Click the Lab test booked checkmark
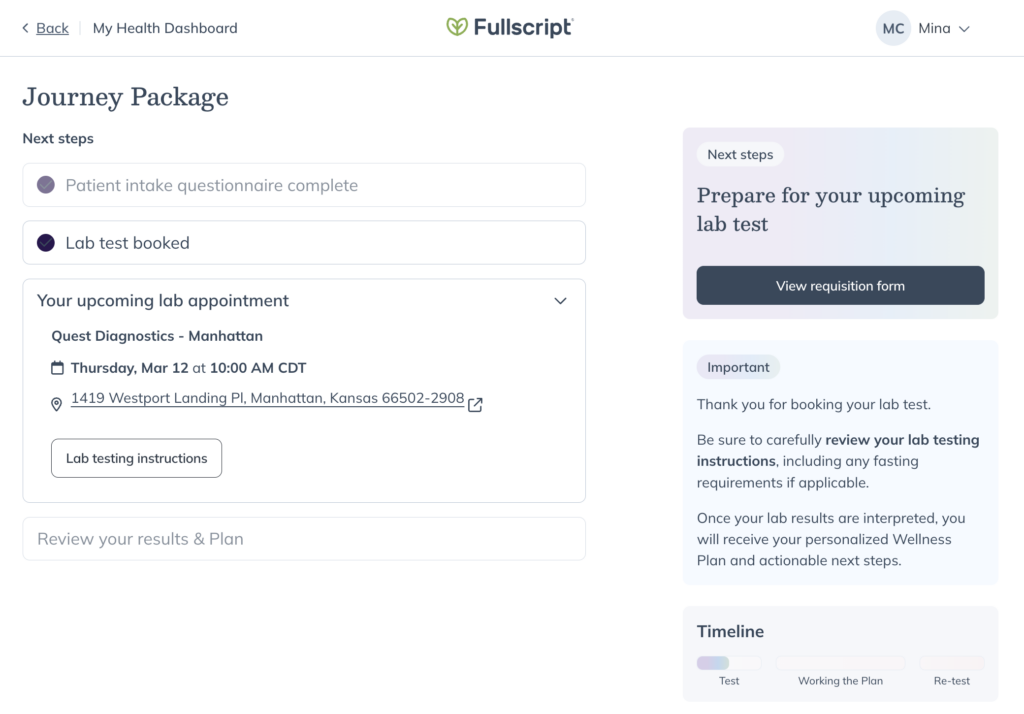The height and width of the screenshot is (714, 1024). [46, 243]
